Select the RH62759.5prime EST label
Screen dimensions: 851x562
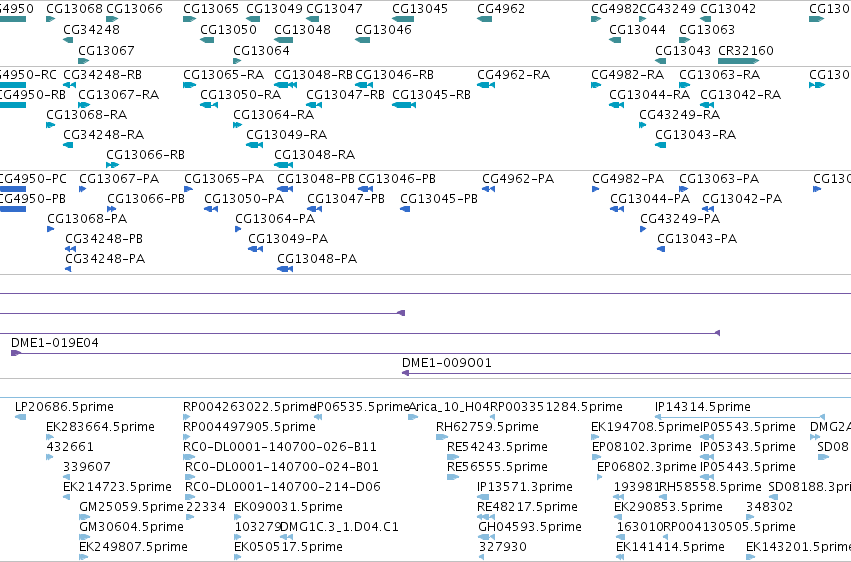click(487, 427)
